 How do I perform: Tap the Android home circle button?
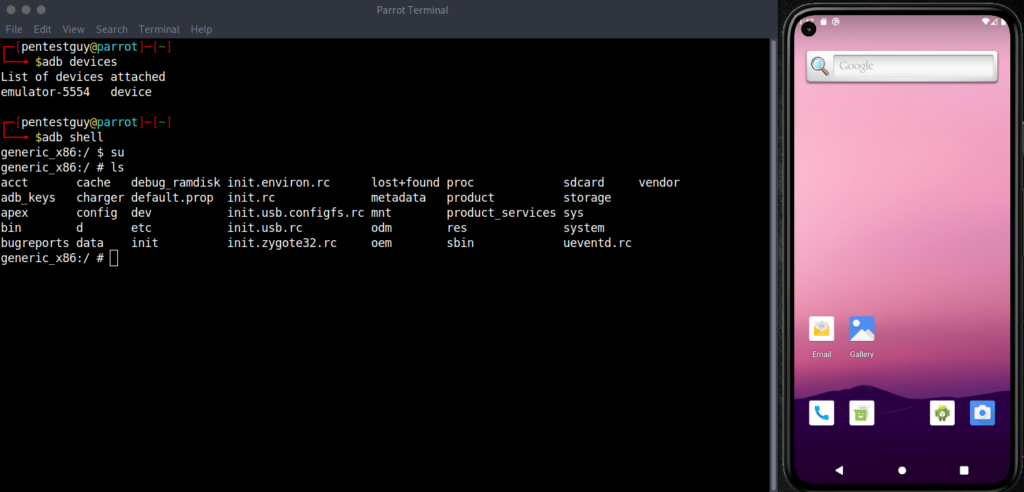[x=902, y=470]
